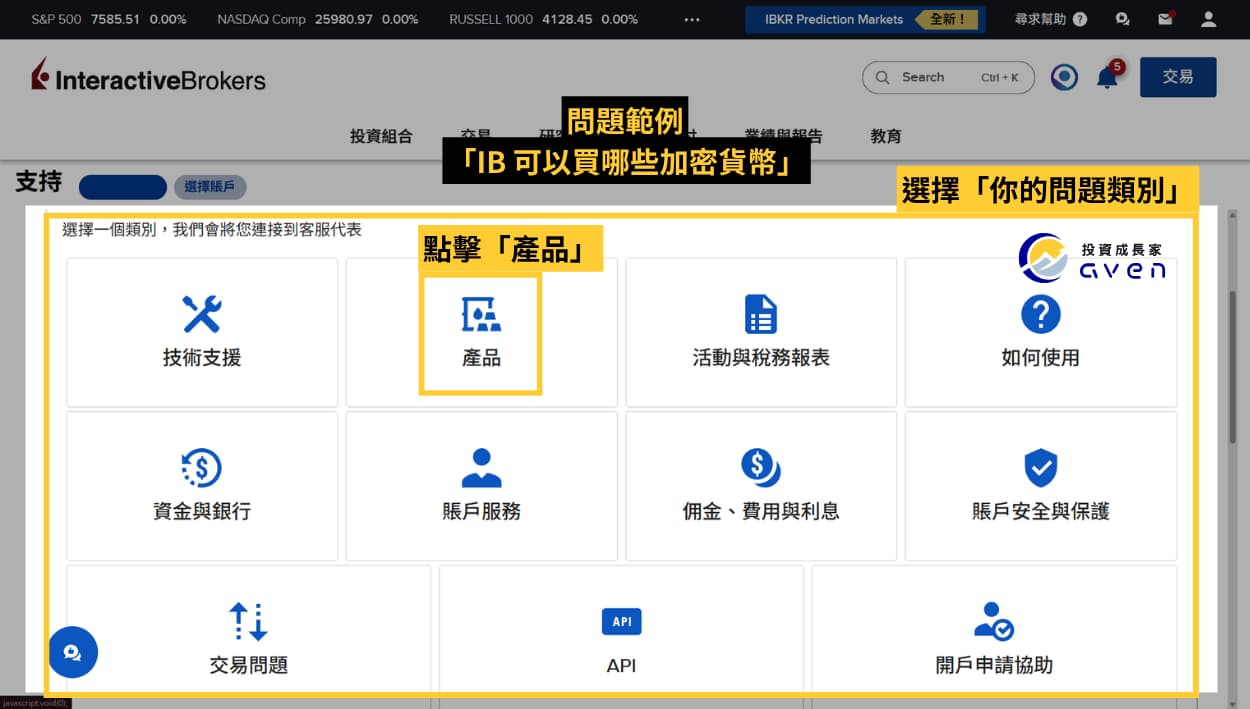Click the blue account pill next to 支持
This screenshot has height=709, width=1250.
(122, 187)
